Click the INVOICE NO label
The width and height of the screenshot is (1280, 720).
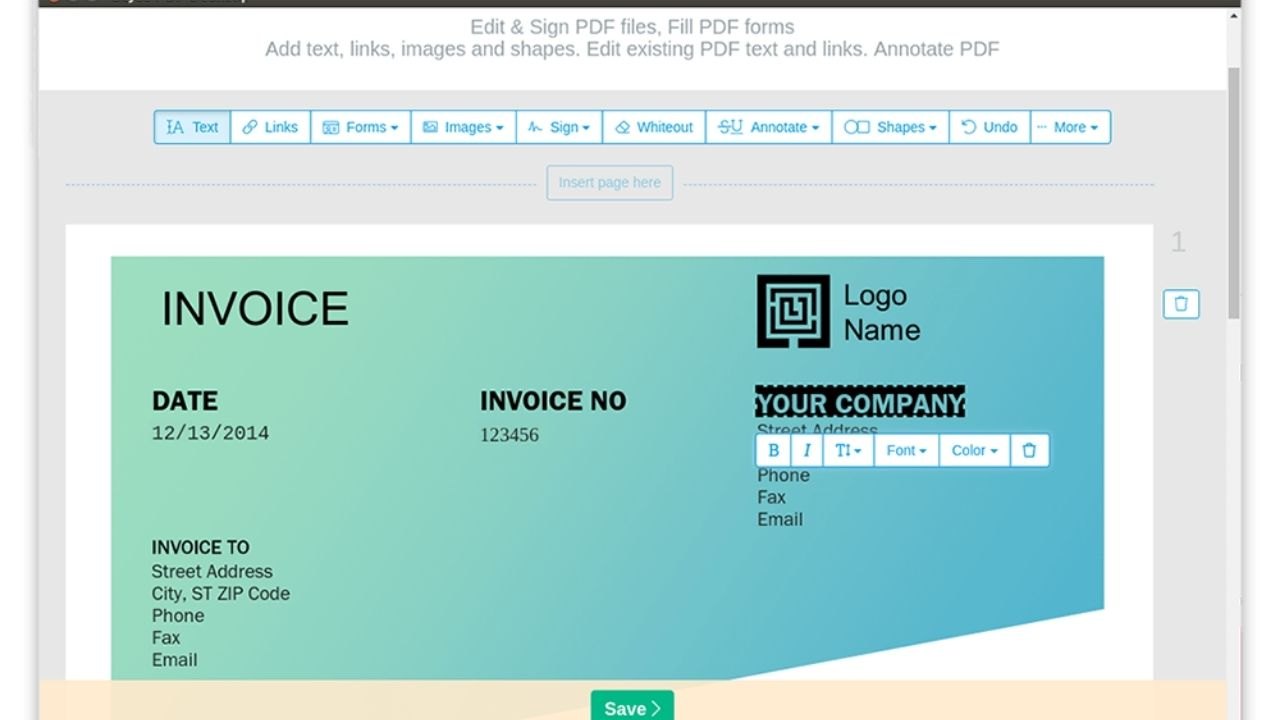click(553, 401)
